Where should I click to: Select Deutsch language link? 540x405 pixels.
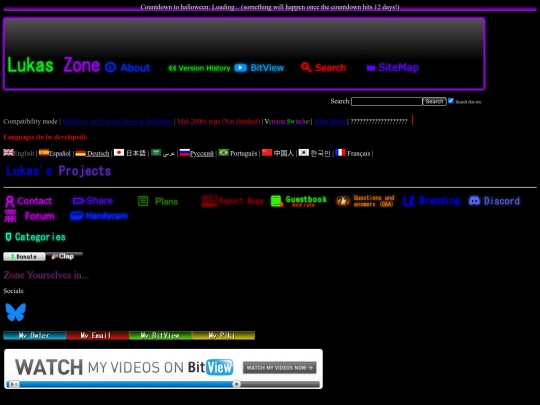pos(98,153)
